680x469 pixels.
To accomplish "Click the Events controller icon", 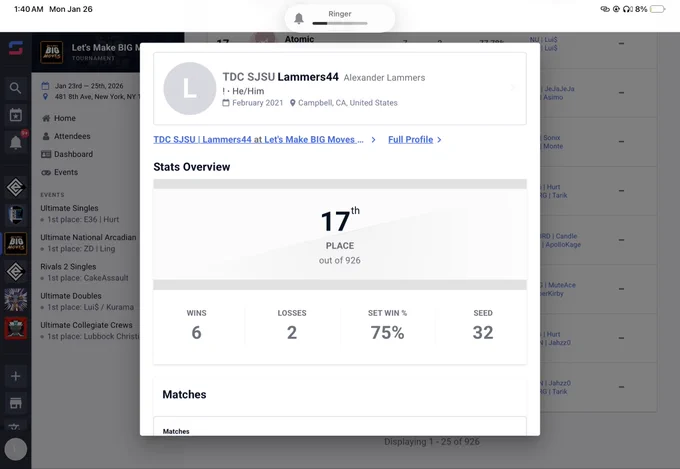I will [46, 173].
